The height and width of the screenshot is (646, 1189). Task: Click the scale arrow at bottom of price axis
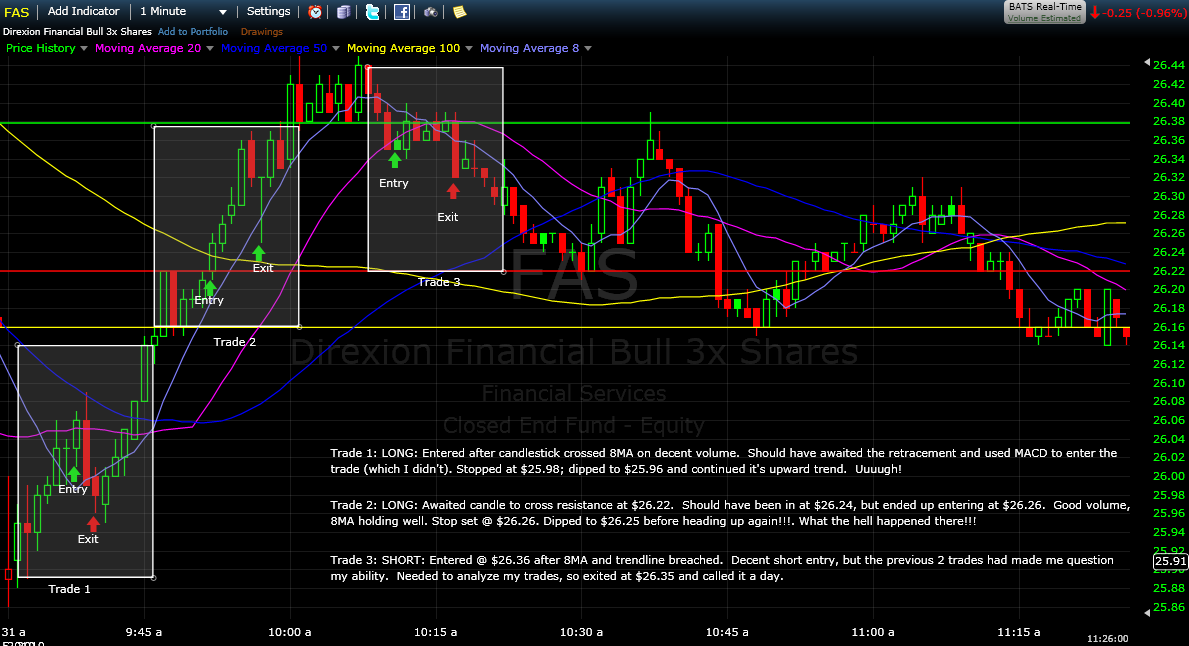tap(1147, 612)
